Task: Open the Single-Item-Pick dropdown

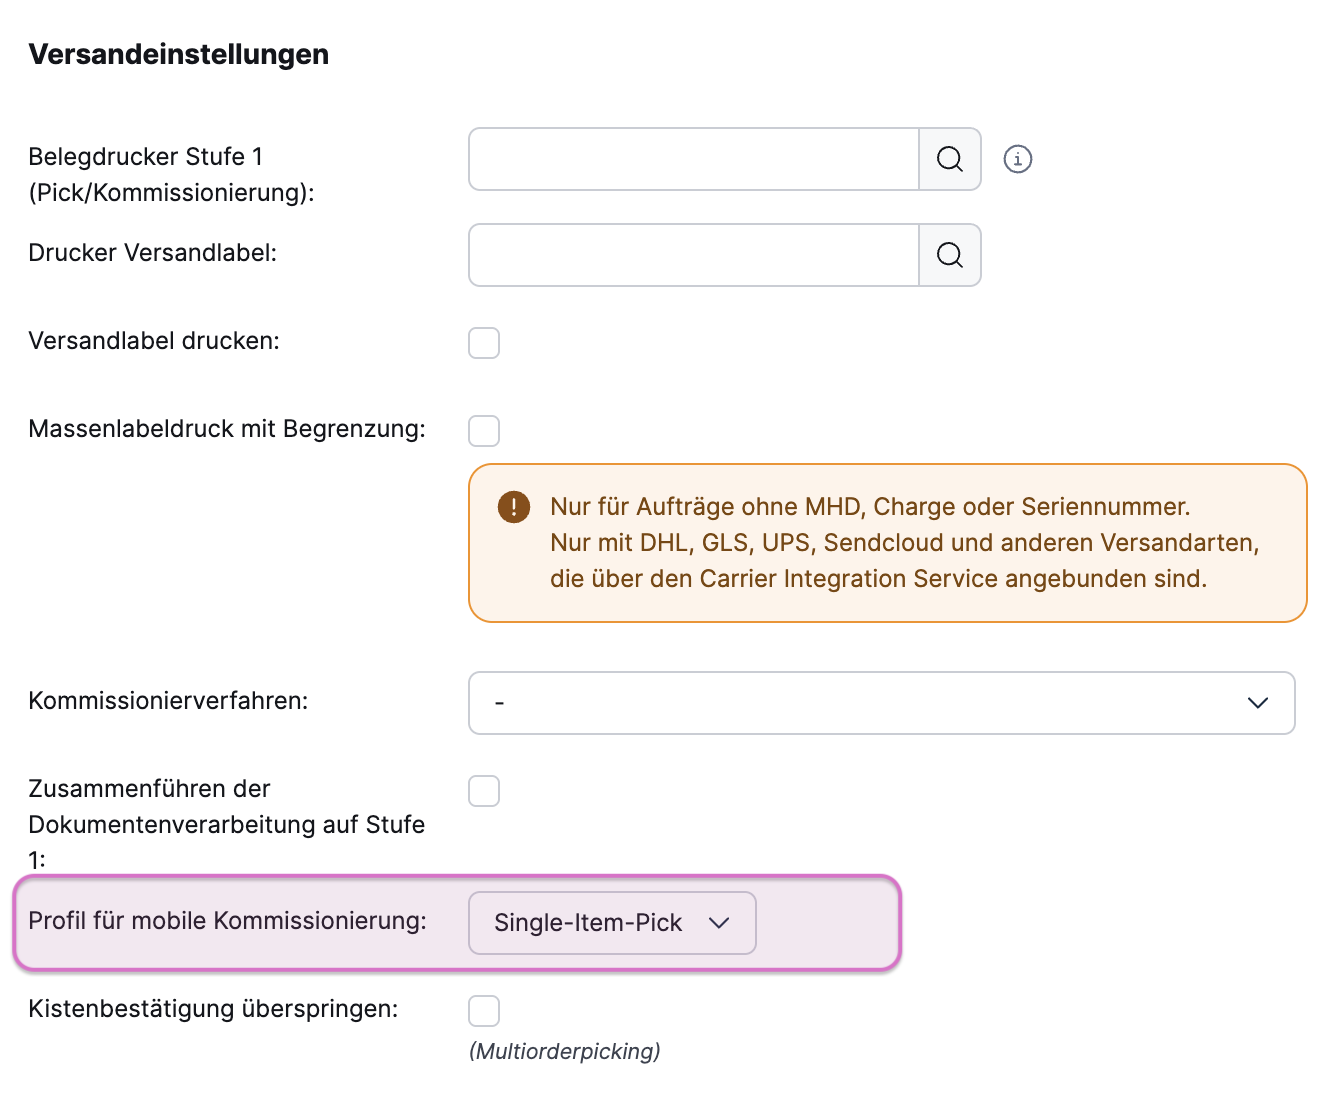Action: (x=612, y=923)
